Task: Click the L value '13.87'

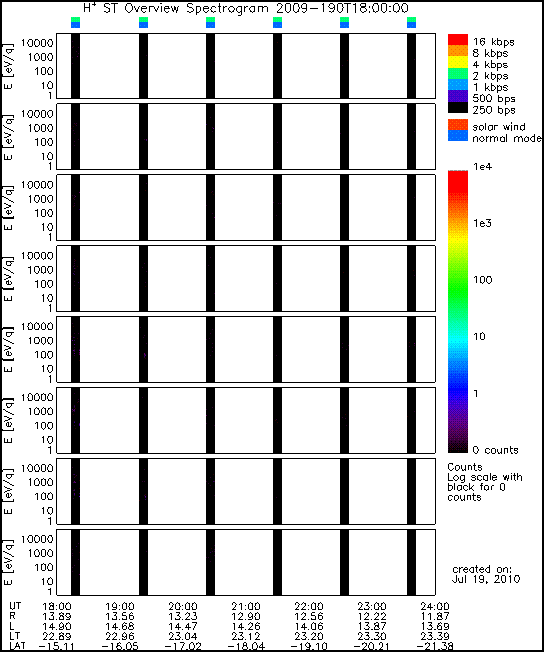Action: click(x=372, y=627)
